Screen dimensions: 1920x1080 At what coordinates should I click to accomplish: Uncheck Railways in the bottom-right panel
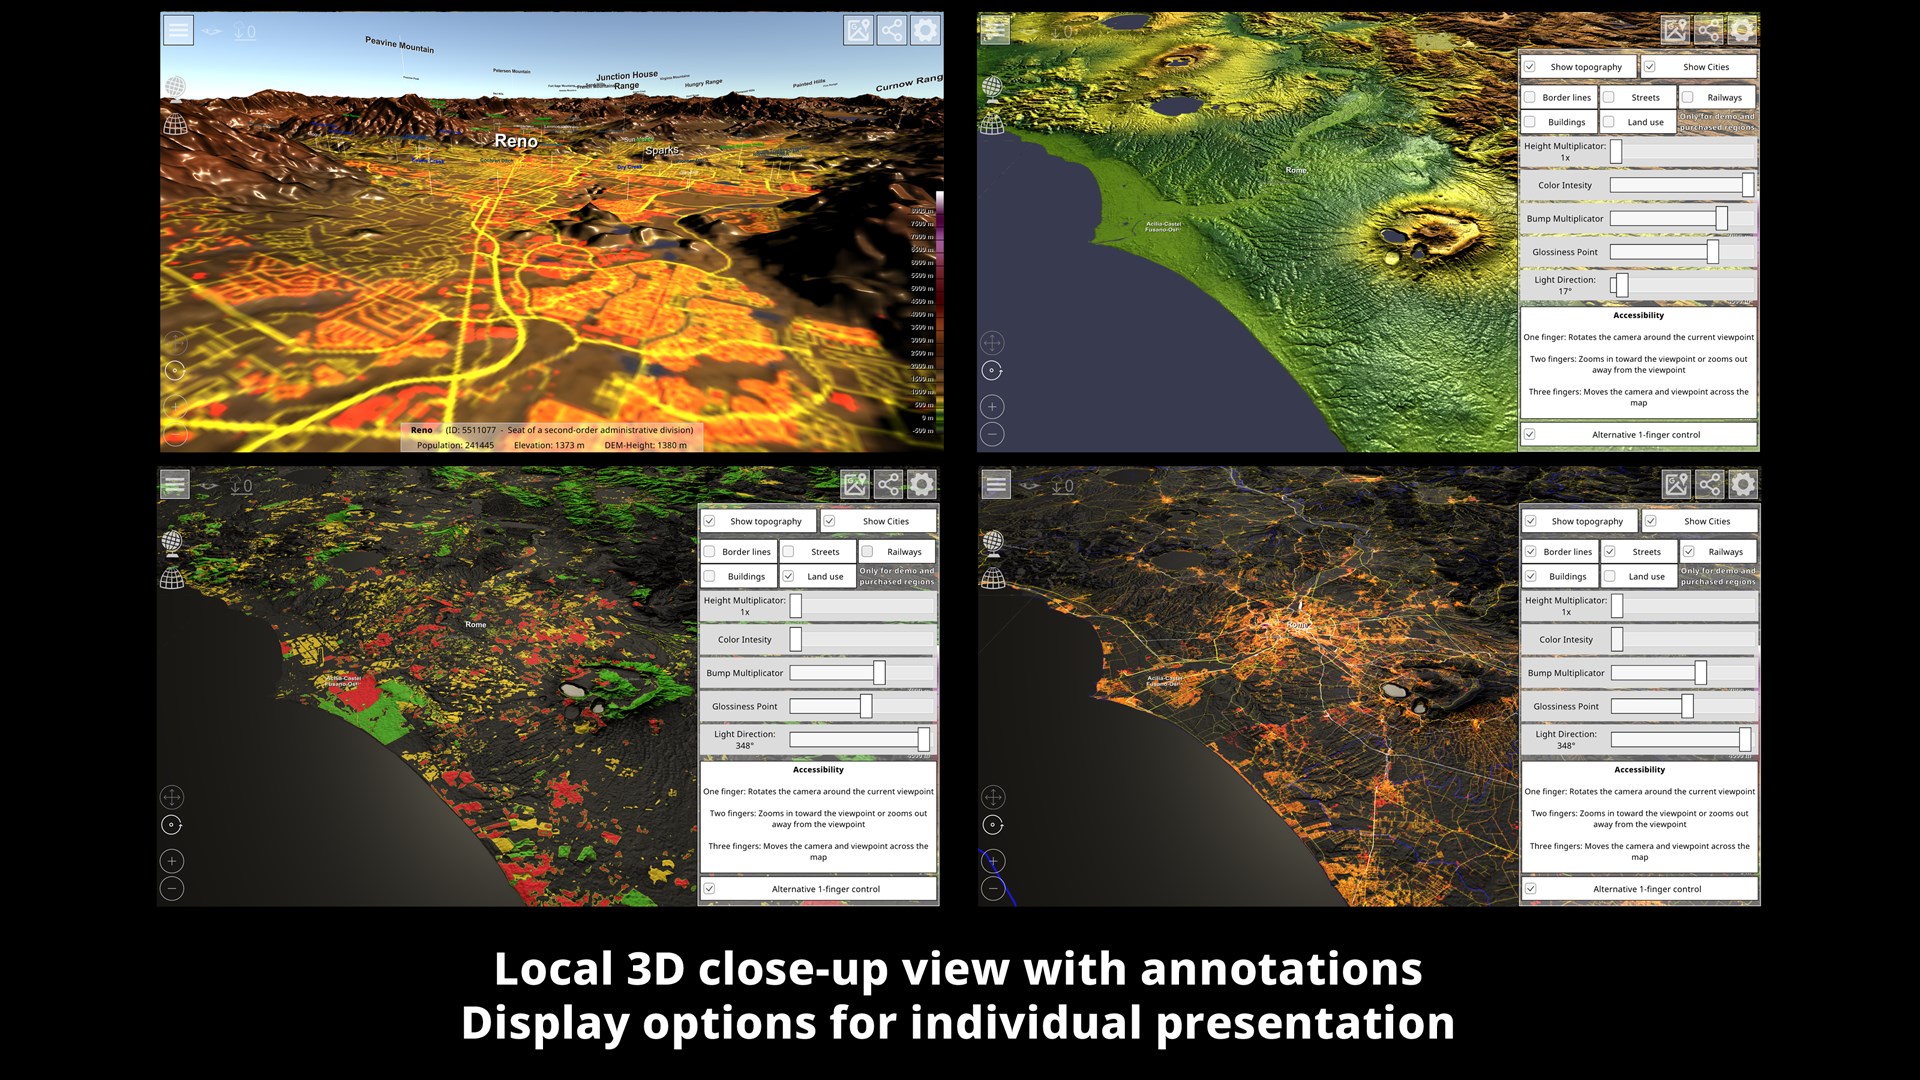tap(1689, 552)
